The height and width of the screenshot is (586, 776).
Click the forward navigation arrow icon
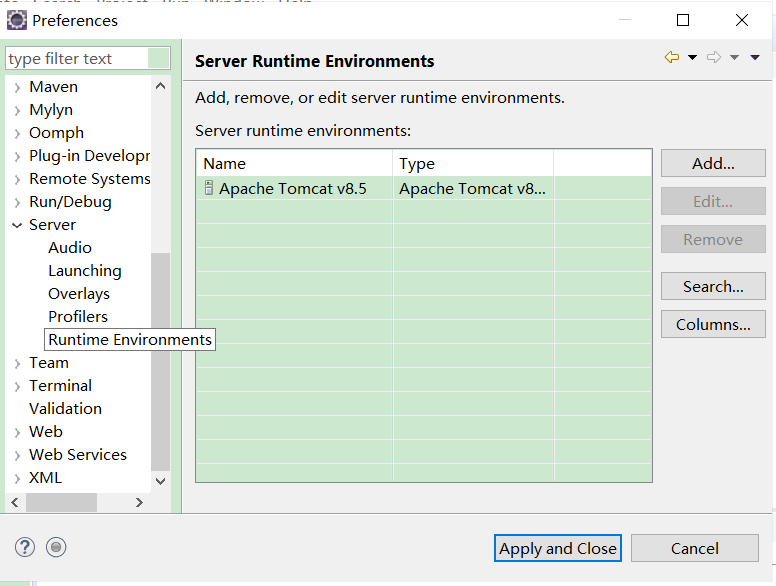pos(714,57)
